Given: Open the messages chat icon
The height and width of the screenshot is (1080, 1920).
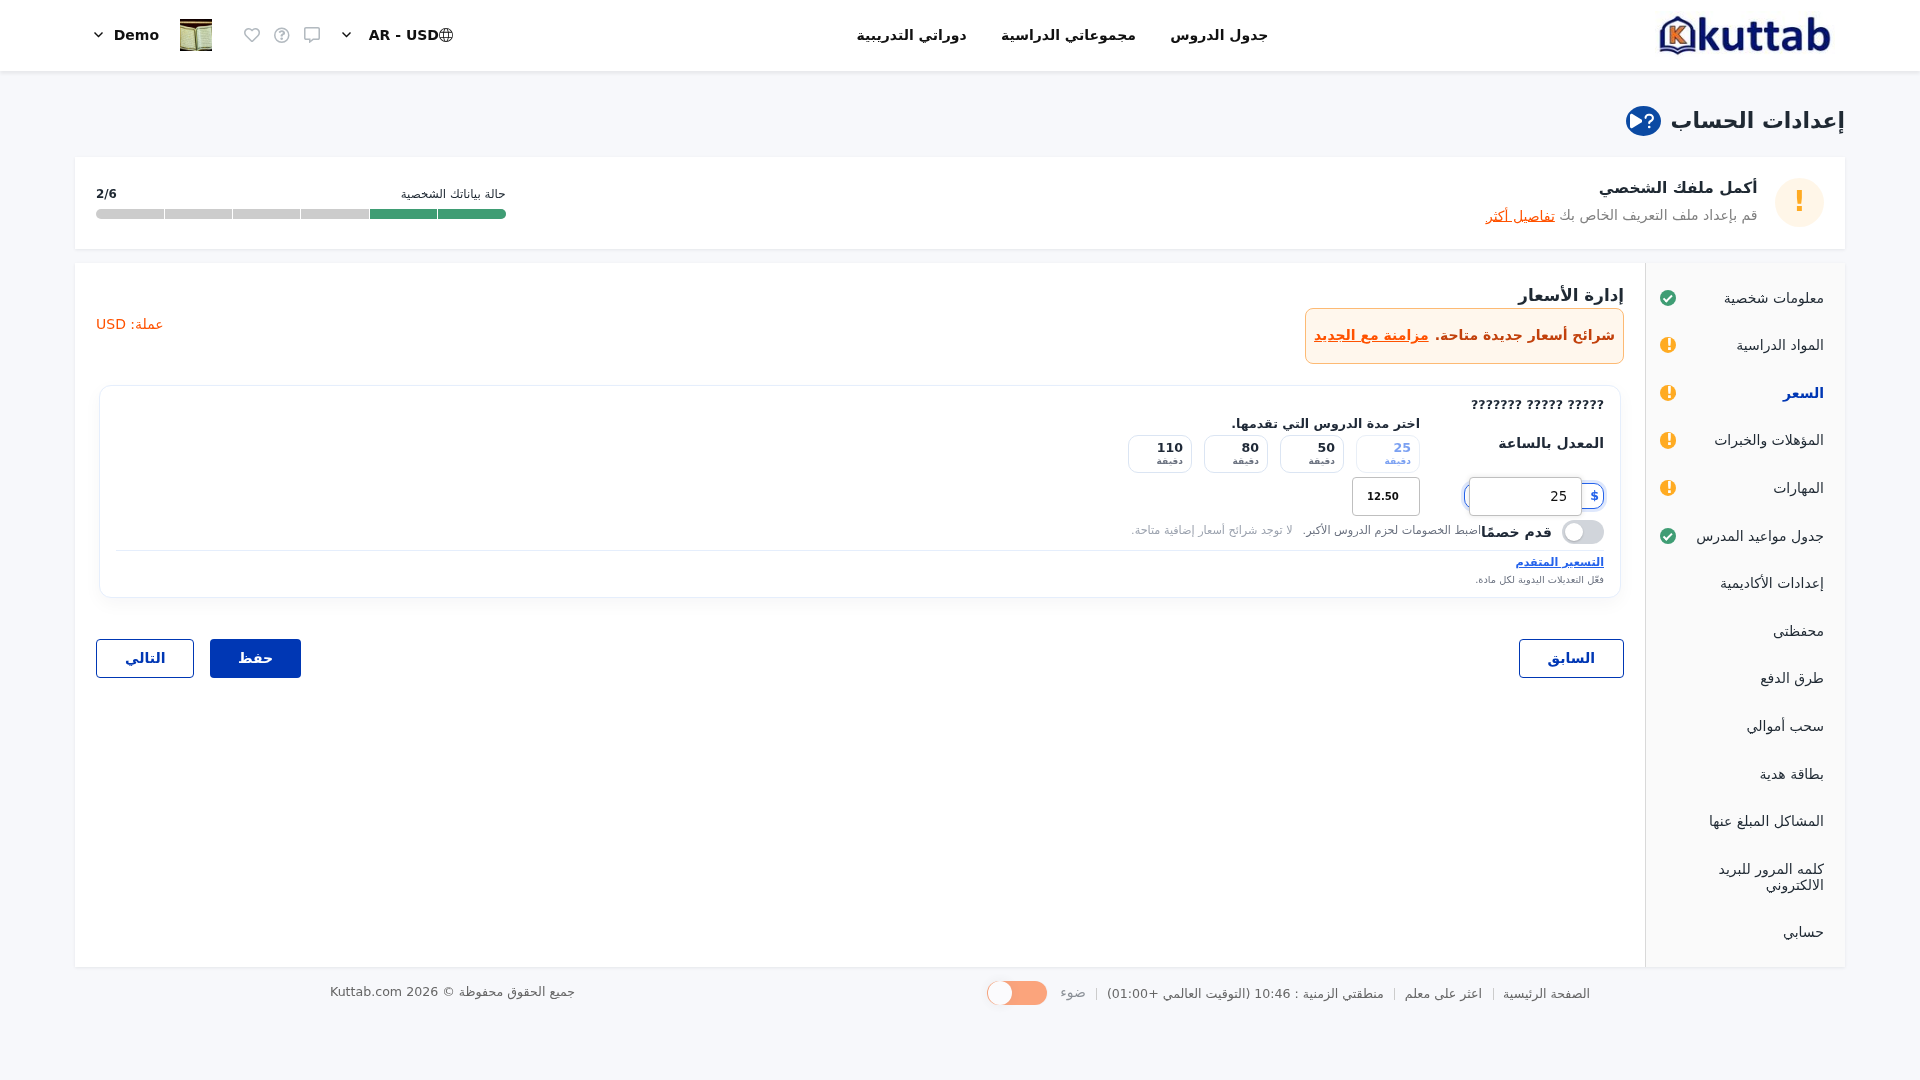Looking at the screenshot, I should 312,35.
